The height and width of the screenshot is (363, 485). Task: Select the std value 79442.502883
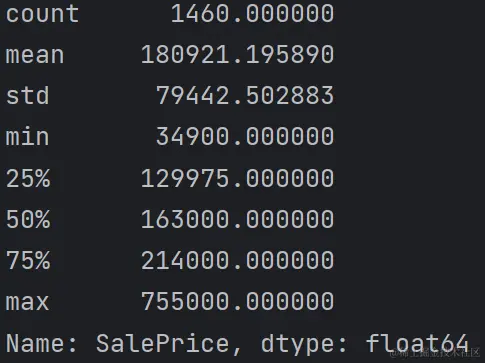tap(245, 96)
